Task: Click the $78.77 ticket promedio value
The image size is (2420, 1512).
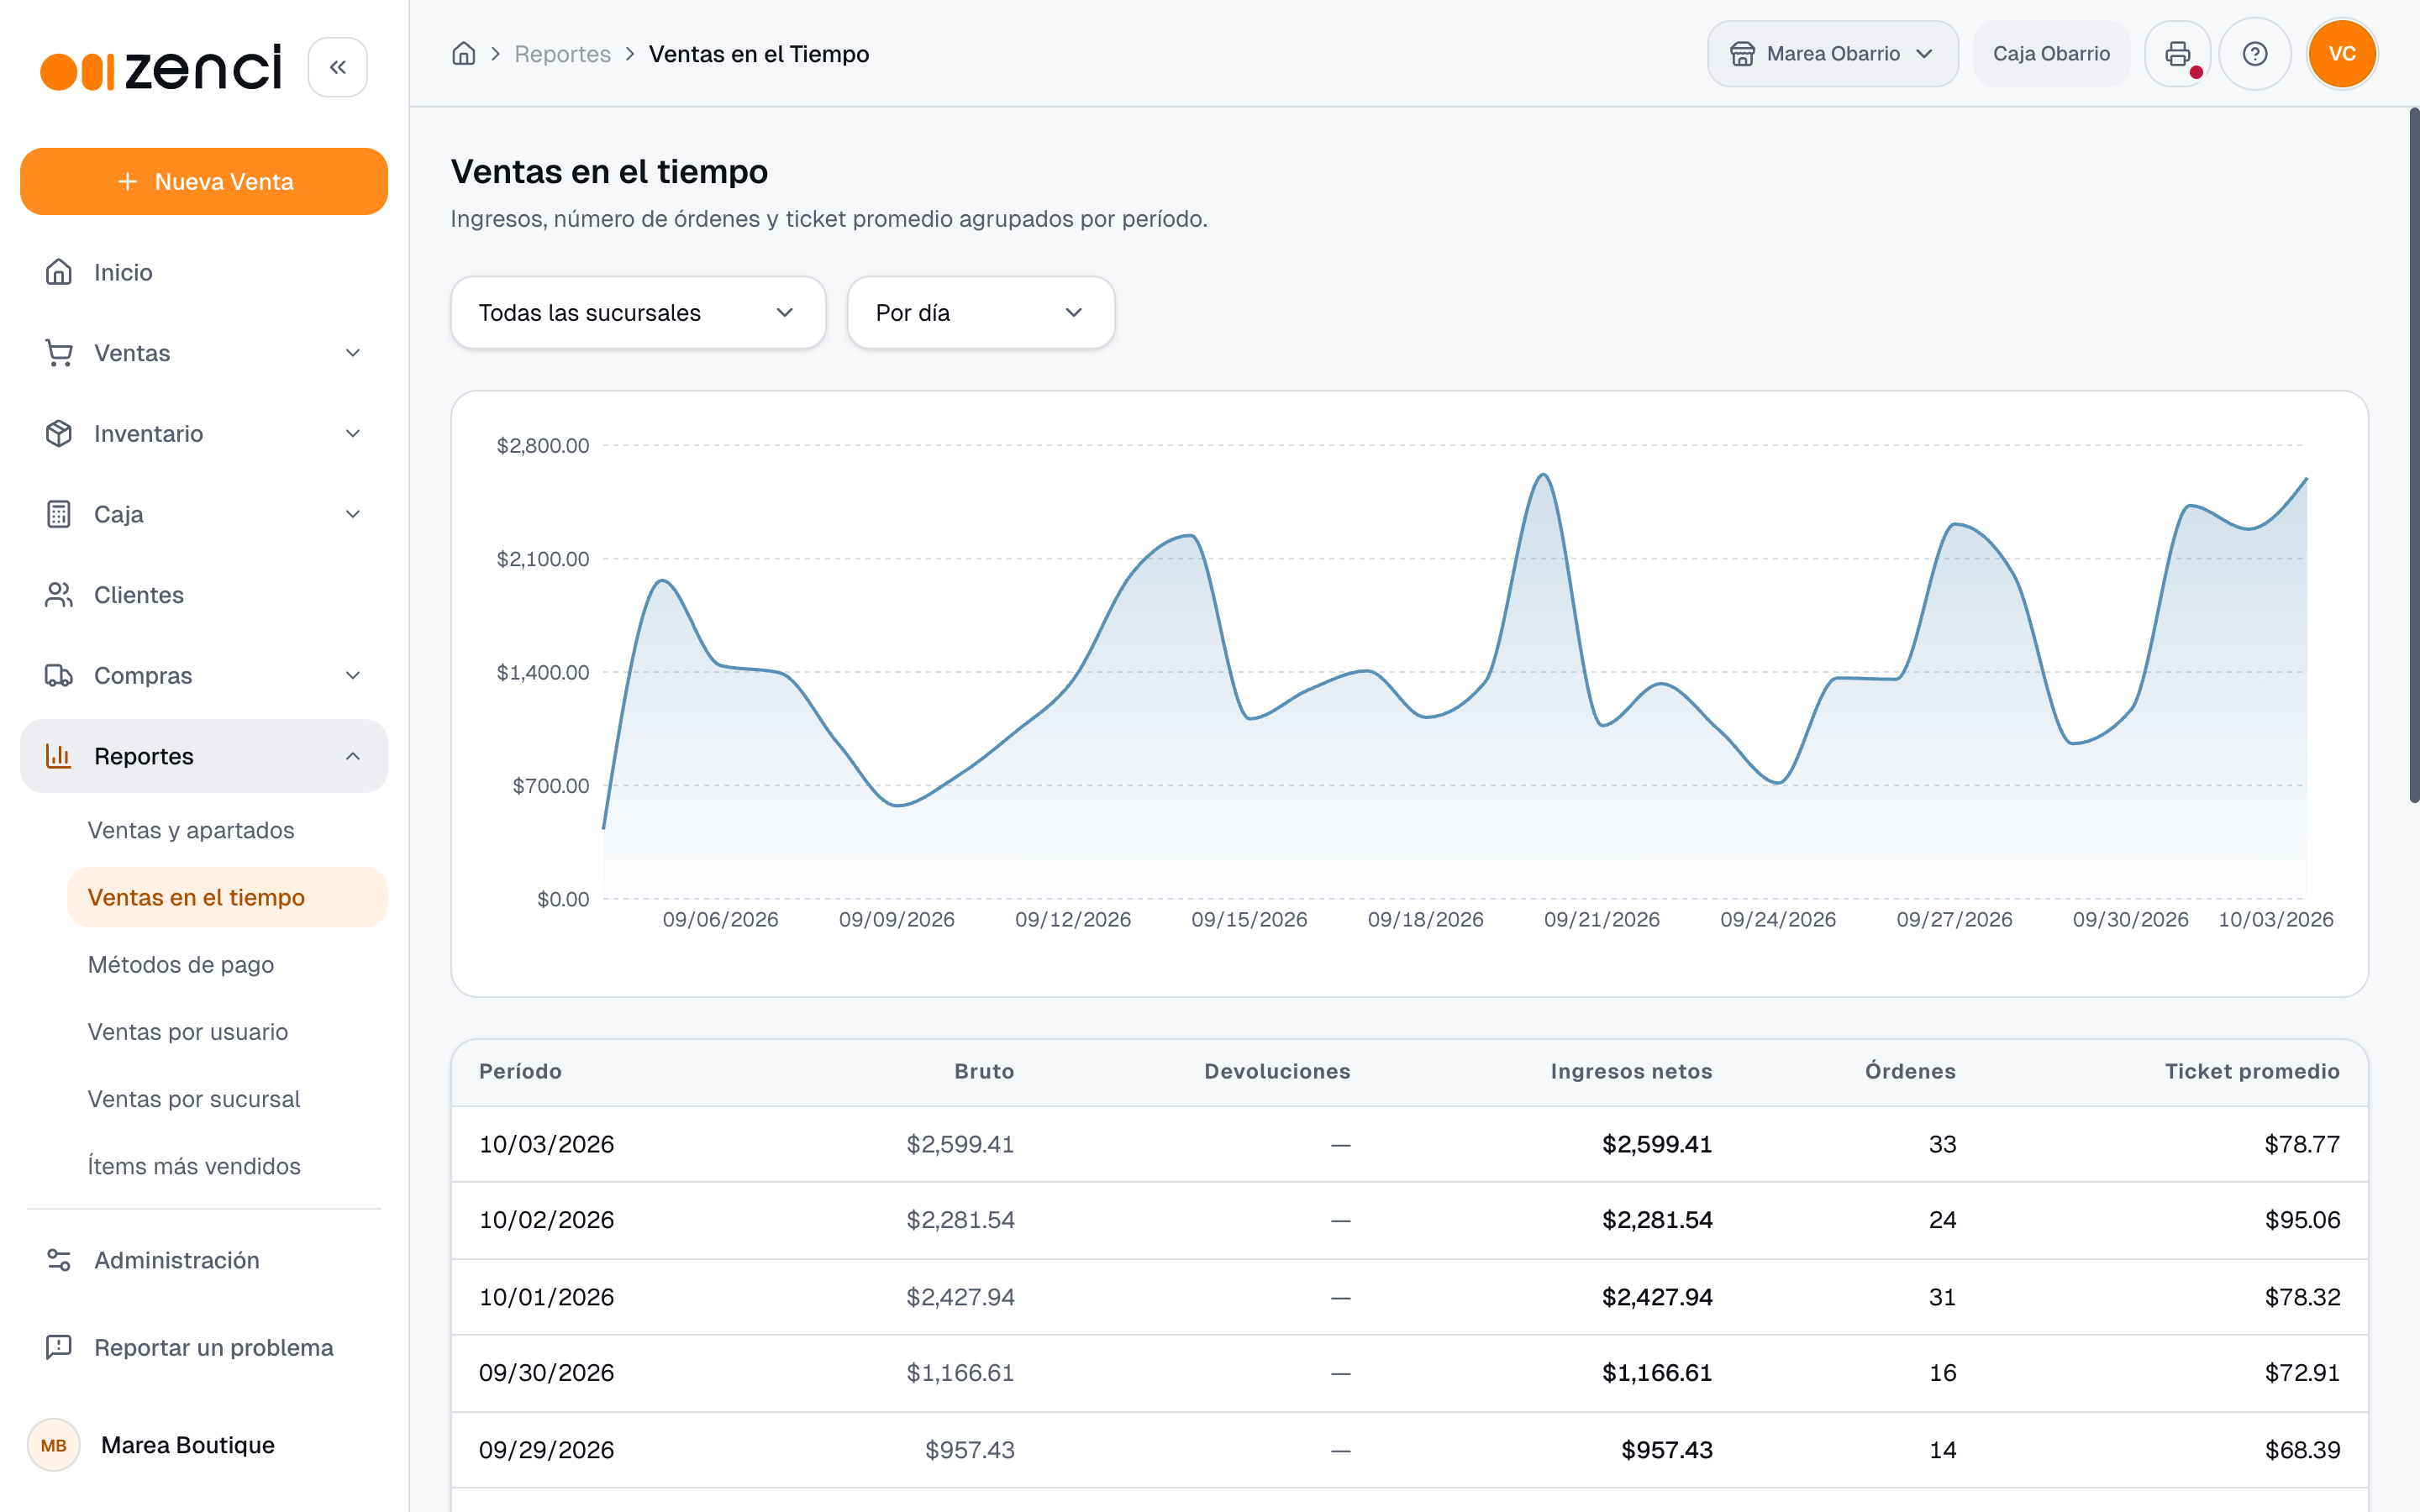Action: 2302,1144
